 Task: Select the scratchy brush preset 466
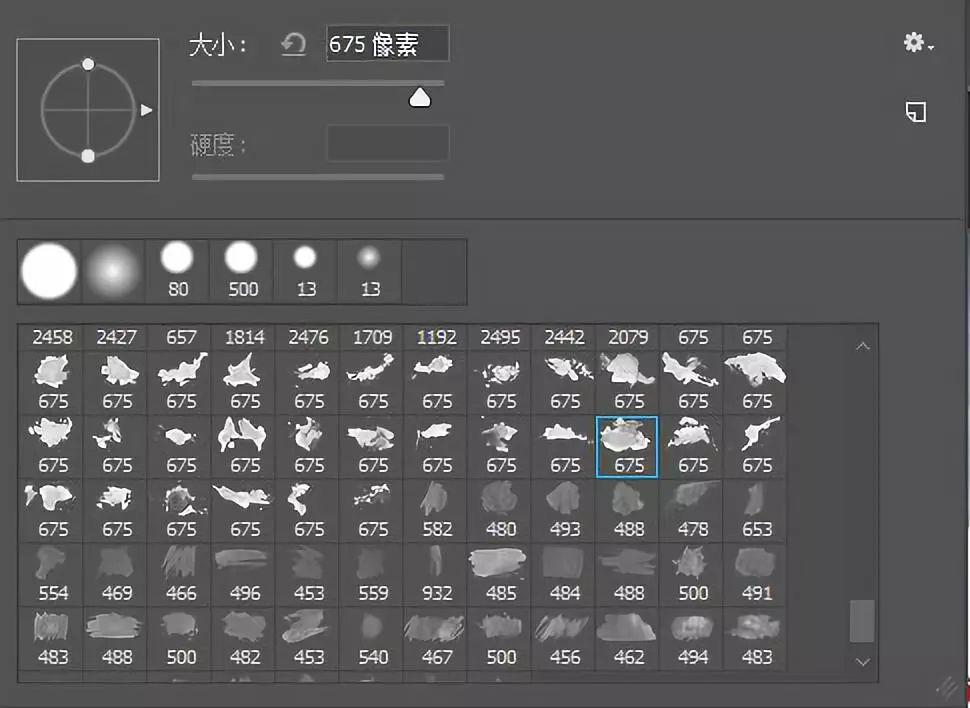181,575
